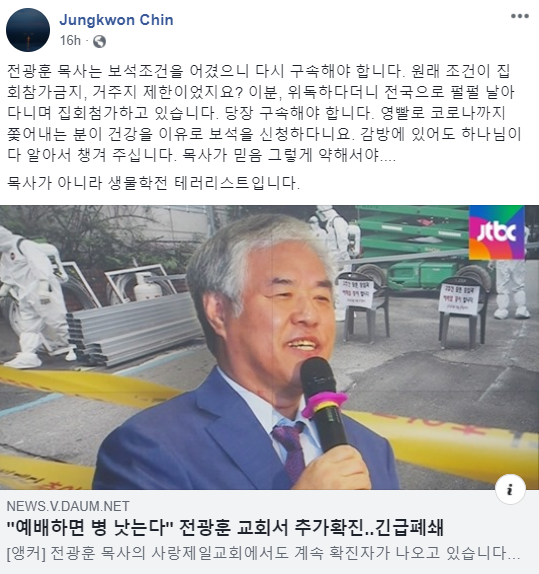This screenshot has width=539, height=574.
Task: Click the round info icon on link preview
Action: point(510,489)
